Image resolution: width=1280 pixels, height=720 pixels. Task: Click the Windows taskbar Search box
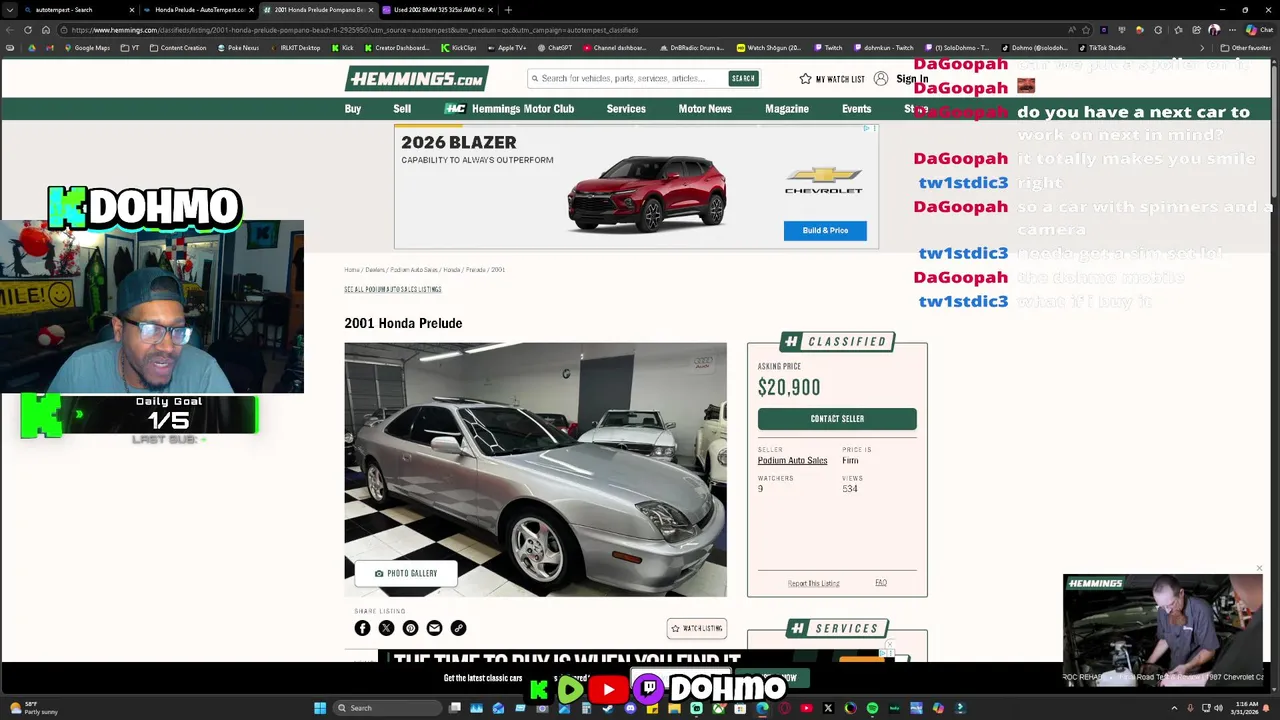point(385,708)
